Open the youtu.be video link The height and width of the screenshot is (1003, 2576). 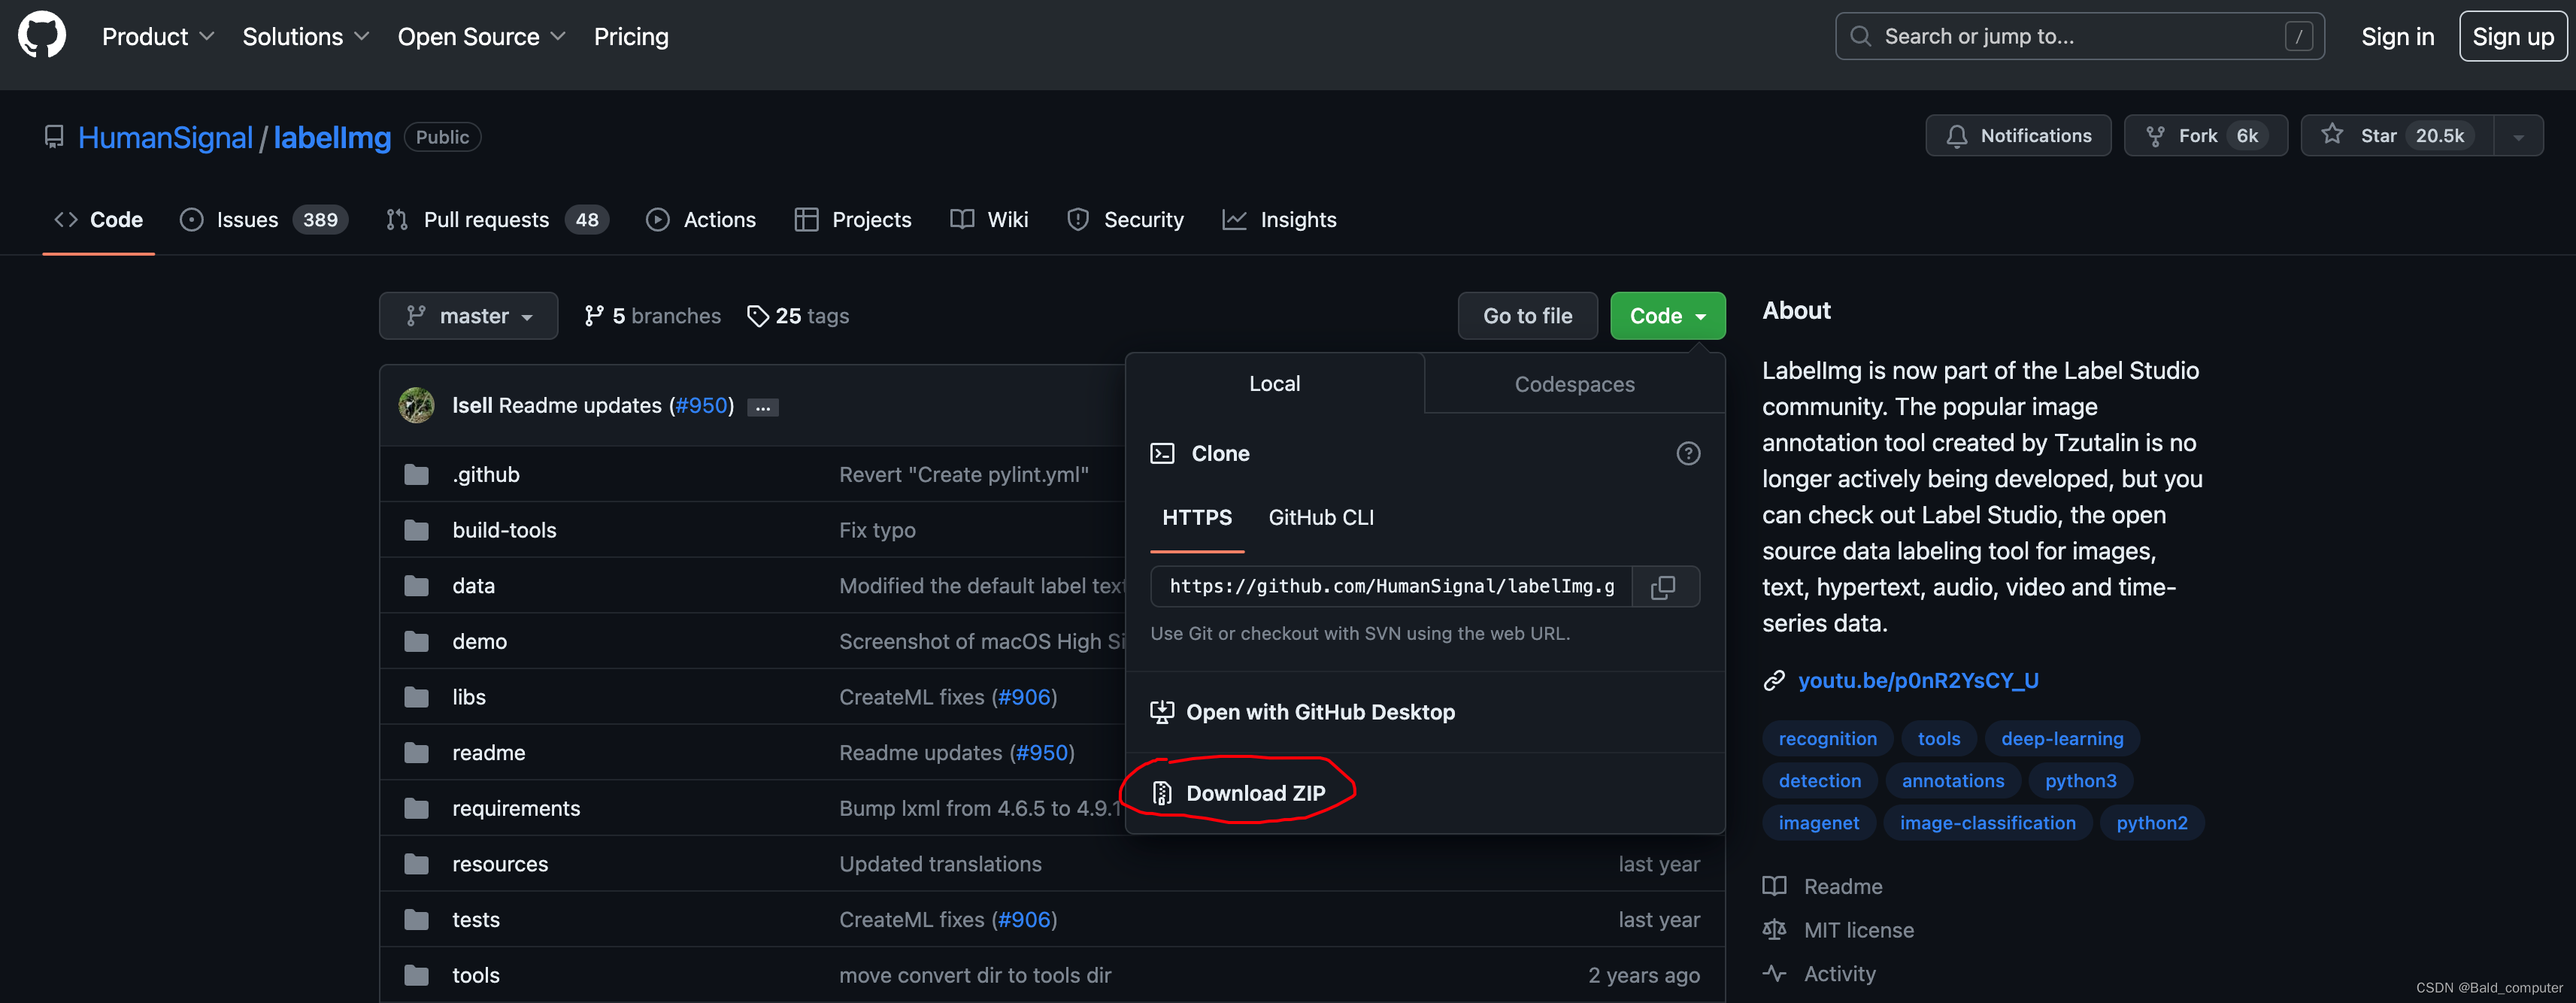click(1917, 681)
